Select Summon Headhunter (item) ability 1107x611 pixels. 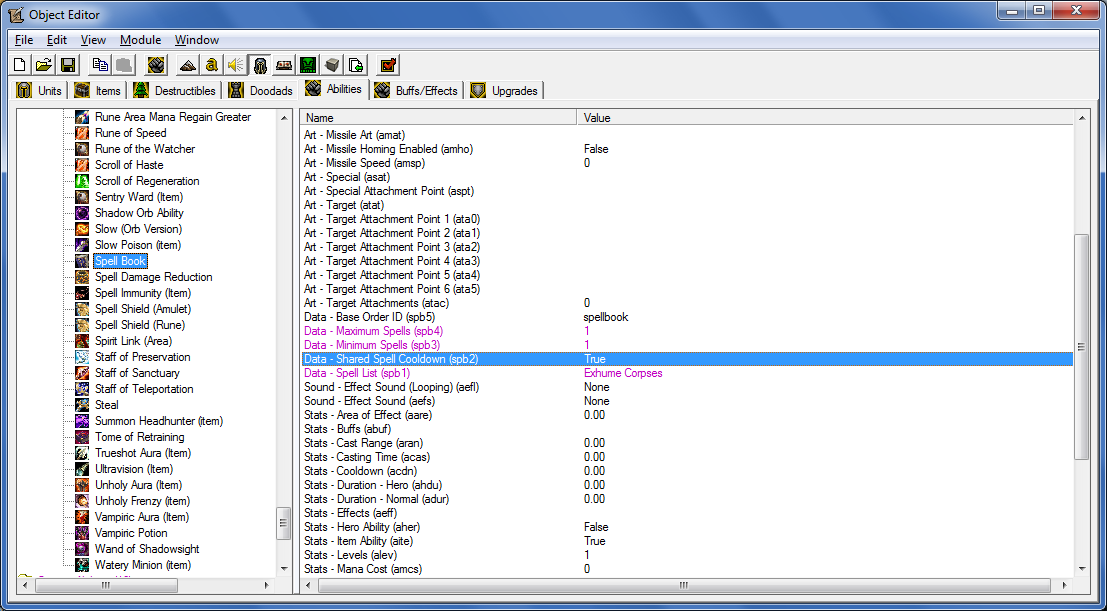point(159,421)
